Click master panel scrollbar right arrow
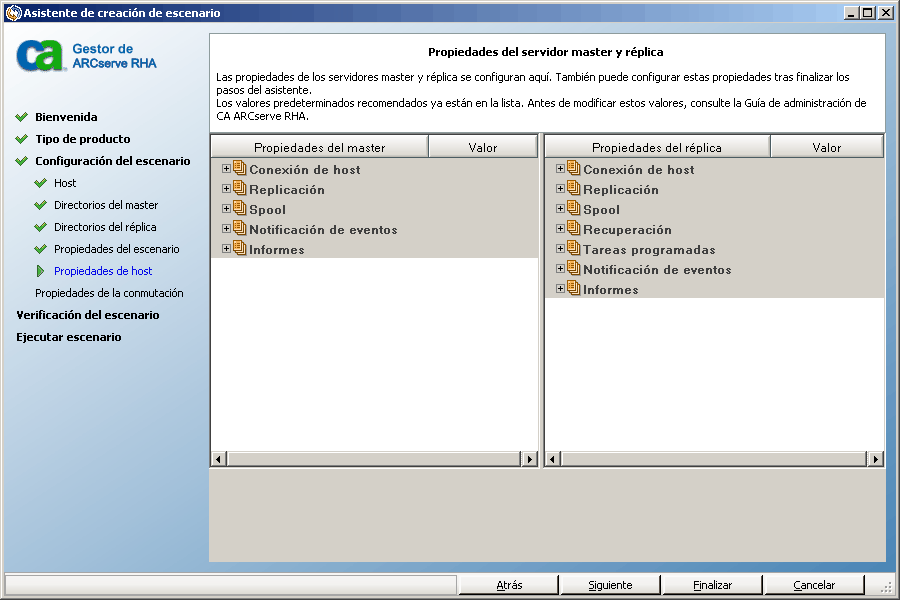The width and height of the screenshot is (900, 600). point(529,459)
